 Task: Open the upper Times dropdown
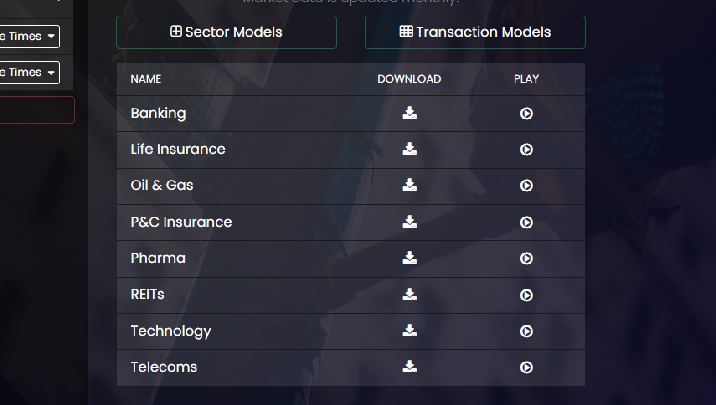pyautogui.click(x=29, y=37)
